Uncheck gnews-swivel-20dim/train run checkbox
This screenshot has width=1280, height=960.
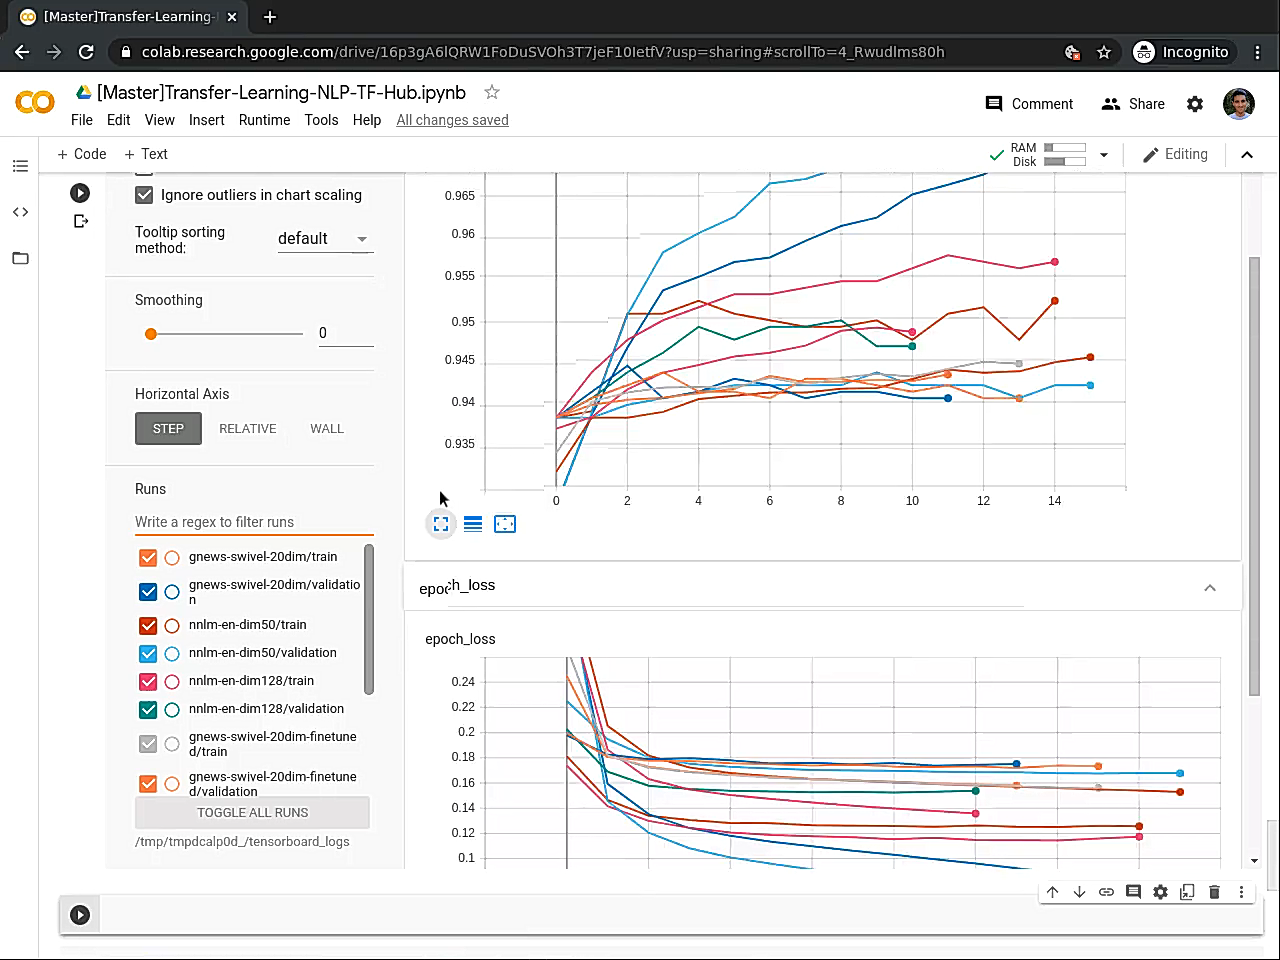coord(148,557)
